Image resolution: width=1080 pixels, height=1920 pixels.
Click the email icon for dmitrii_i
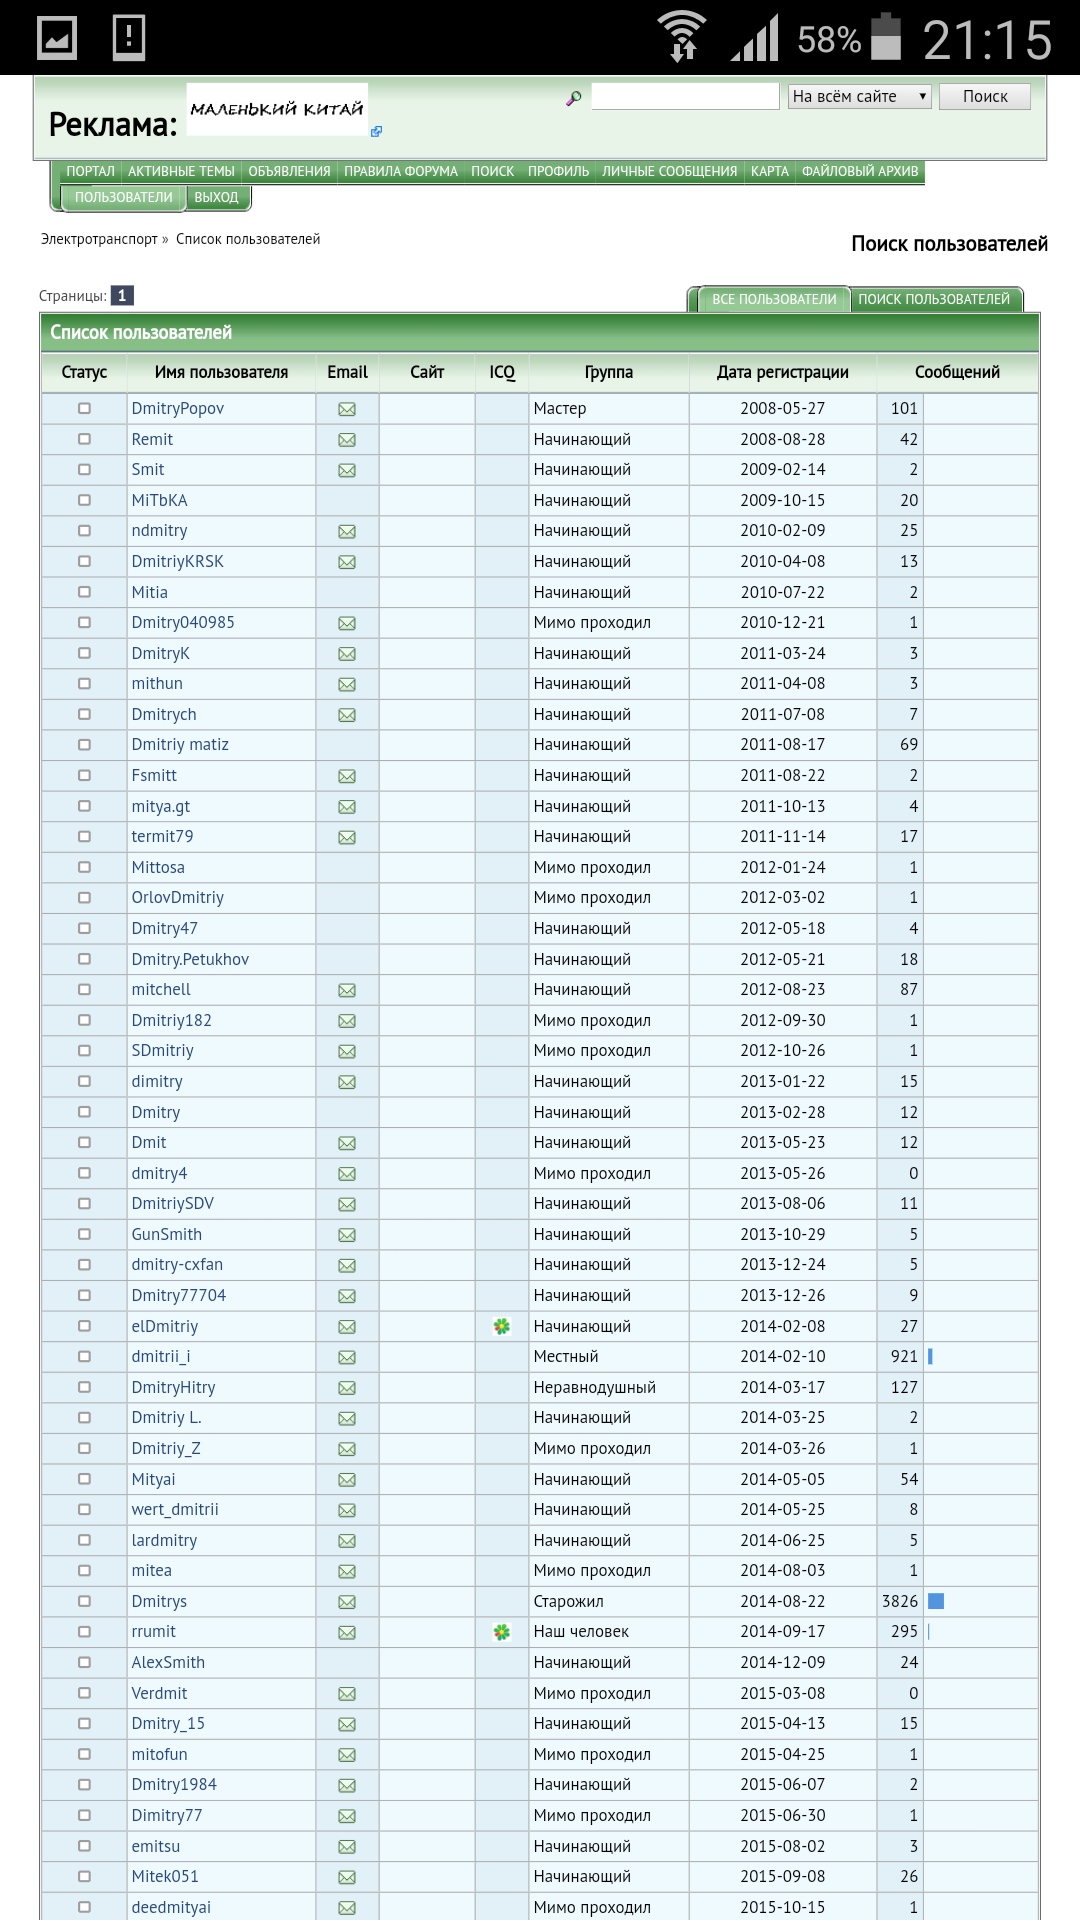pyautogui.click(x=347, y=1357)
